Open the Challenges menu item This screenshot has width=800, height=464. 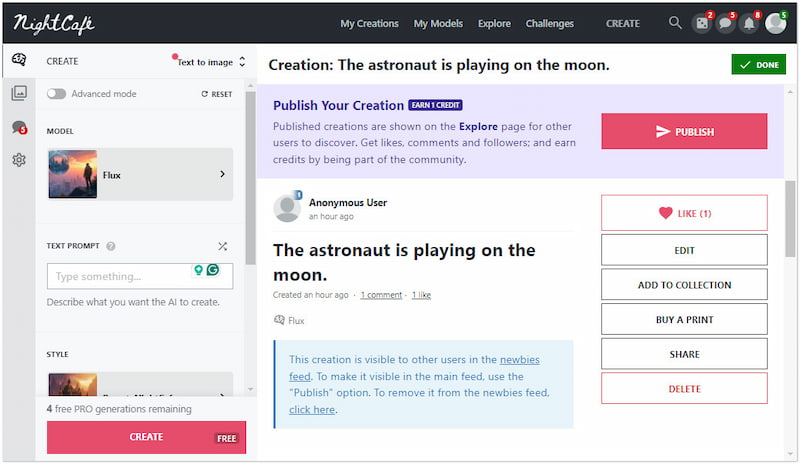pyautogui.click(x=550, y=23)
